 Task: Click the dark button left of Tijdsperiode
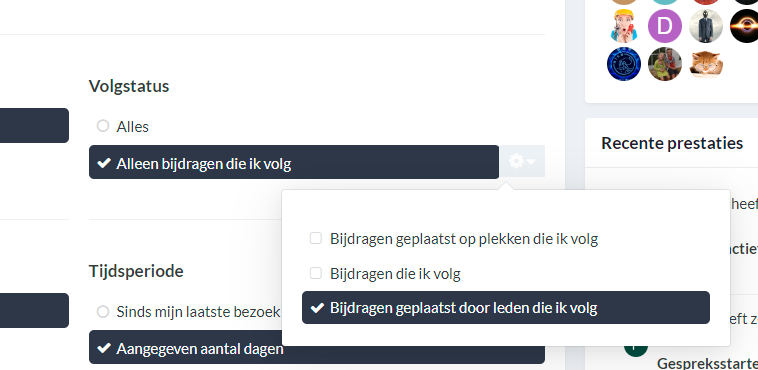point(34,311)
